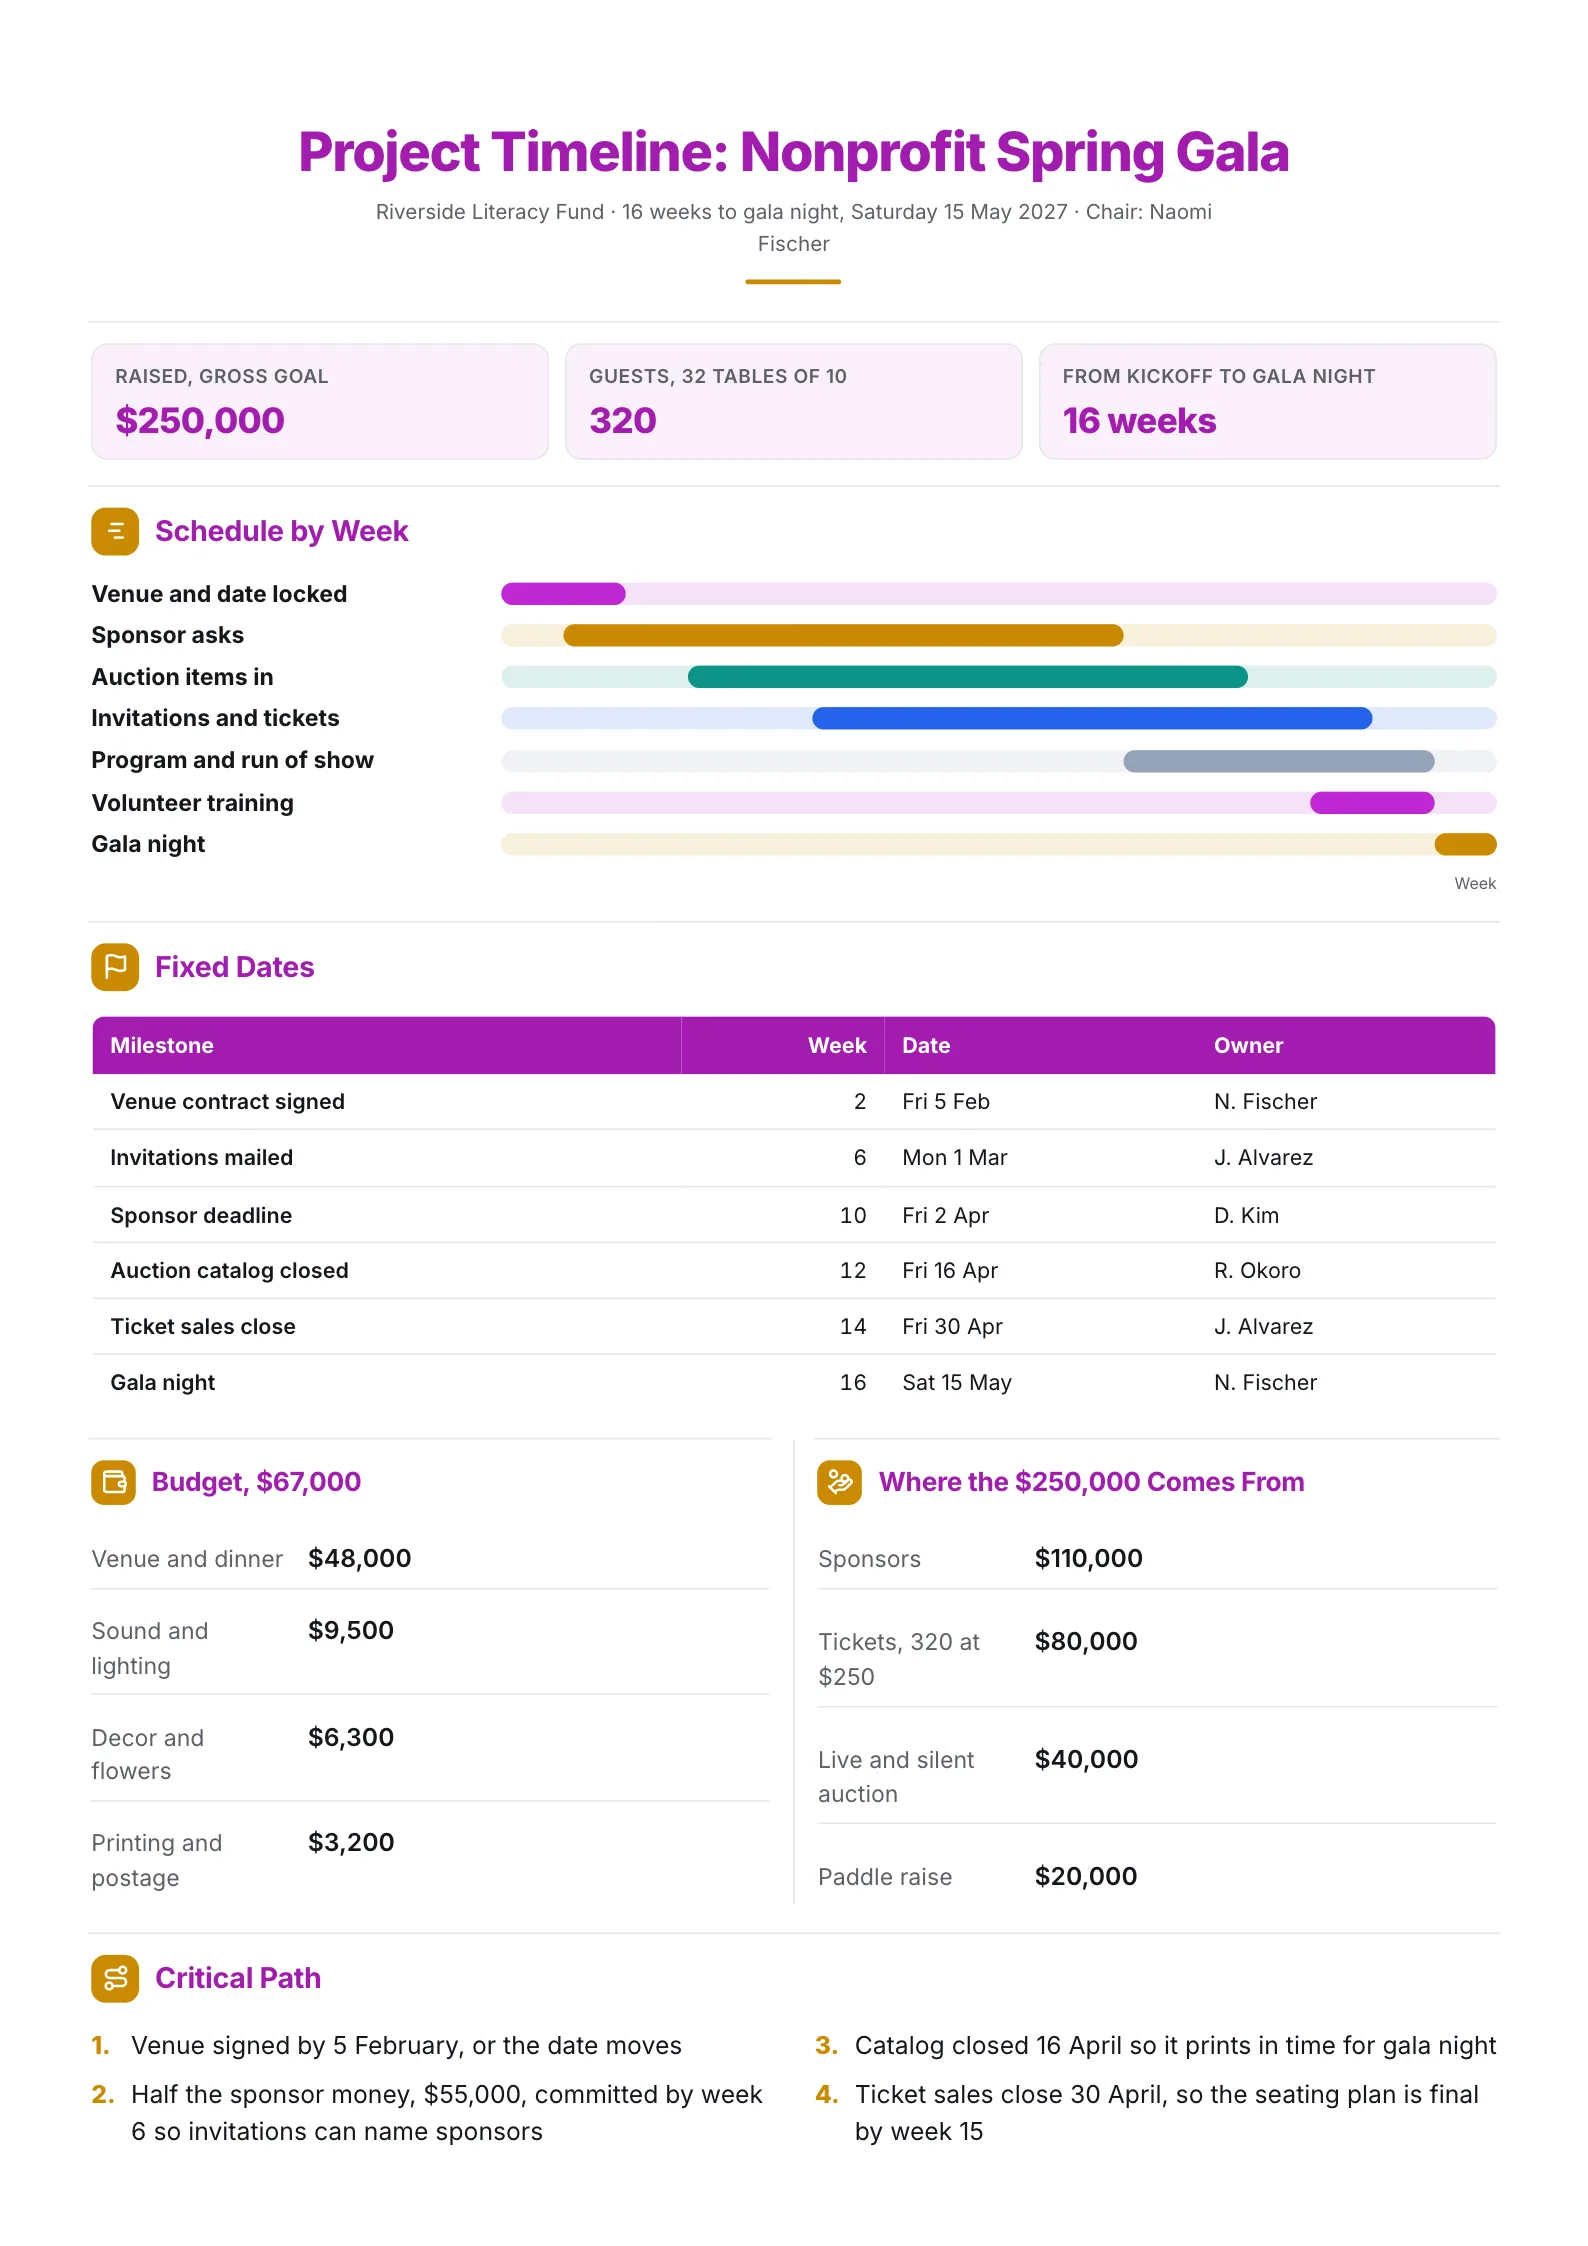This screenshot has width=1588, height=2246.
Task: Select the magenta Venue and date locked bar
Action: click(x=563, y=594)
